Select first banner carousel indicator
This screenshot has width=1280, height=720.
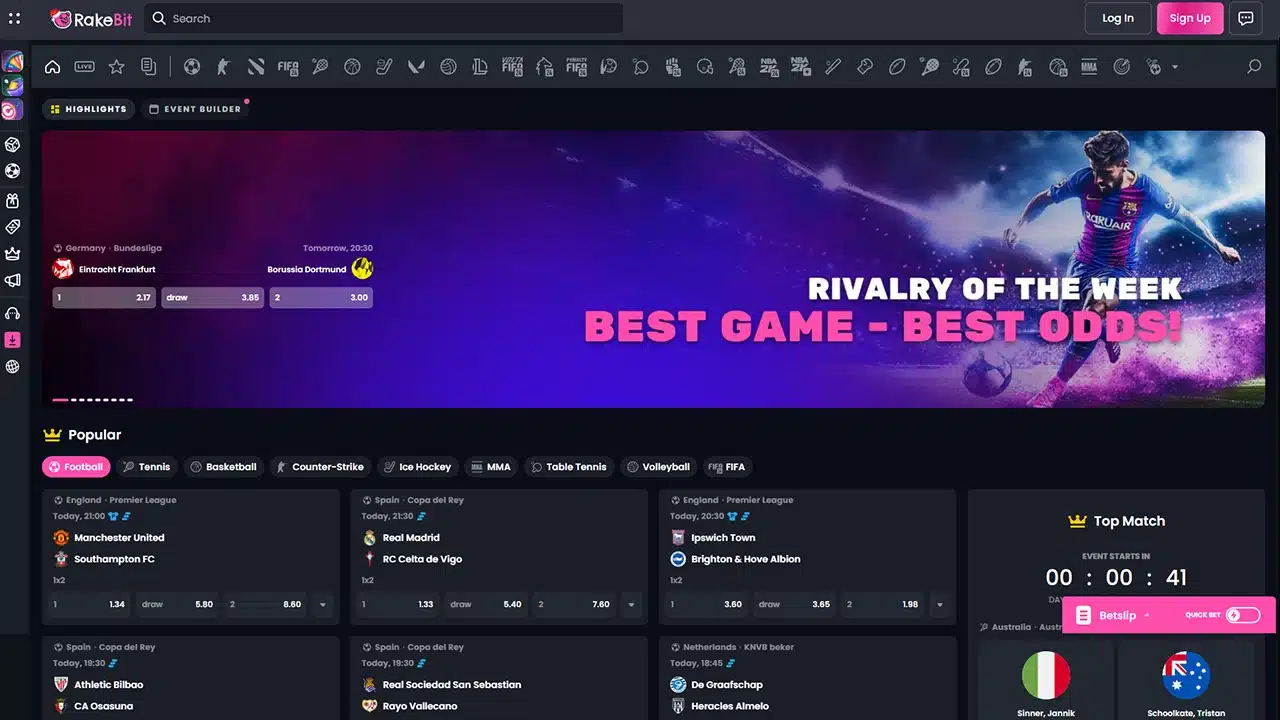point(60,400)
